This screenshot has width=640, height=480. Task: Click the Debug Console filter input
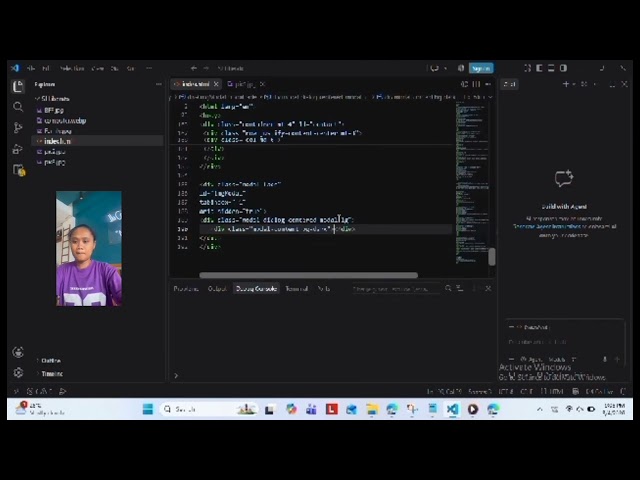(395, 289)
